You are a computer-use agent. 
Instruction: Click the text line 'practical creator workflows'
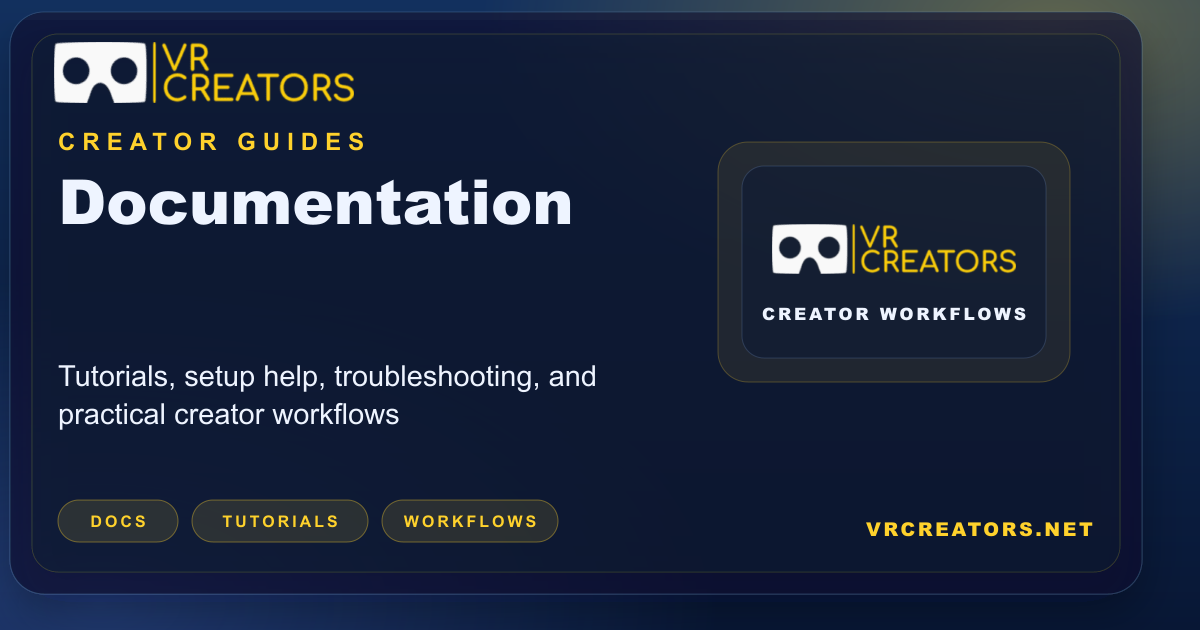coord(229,414)
